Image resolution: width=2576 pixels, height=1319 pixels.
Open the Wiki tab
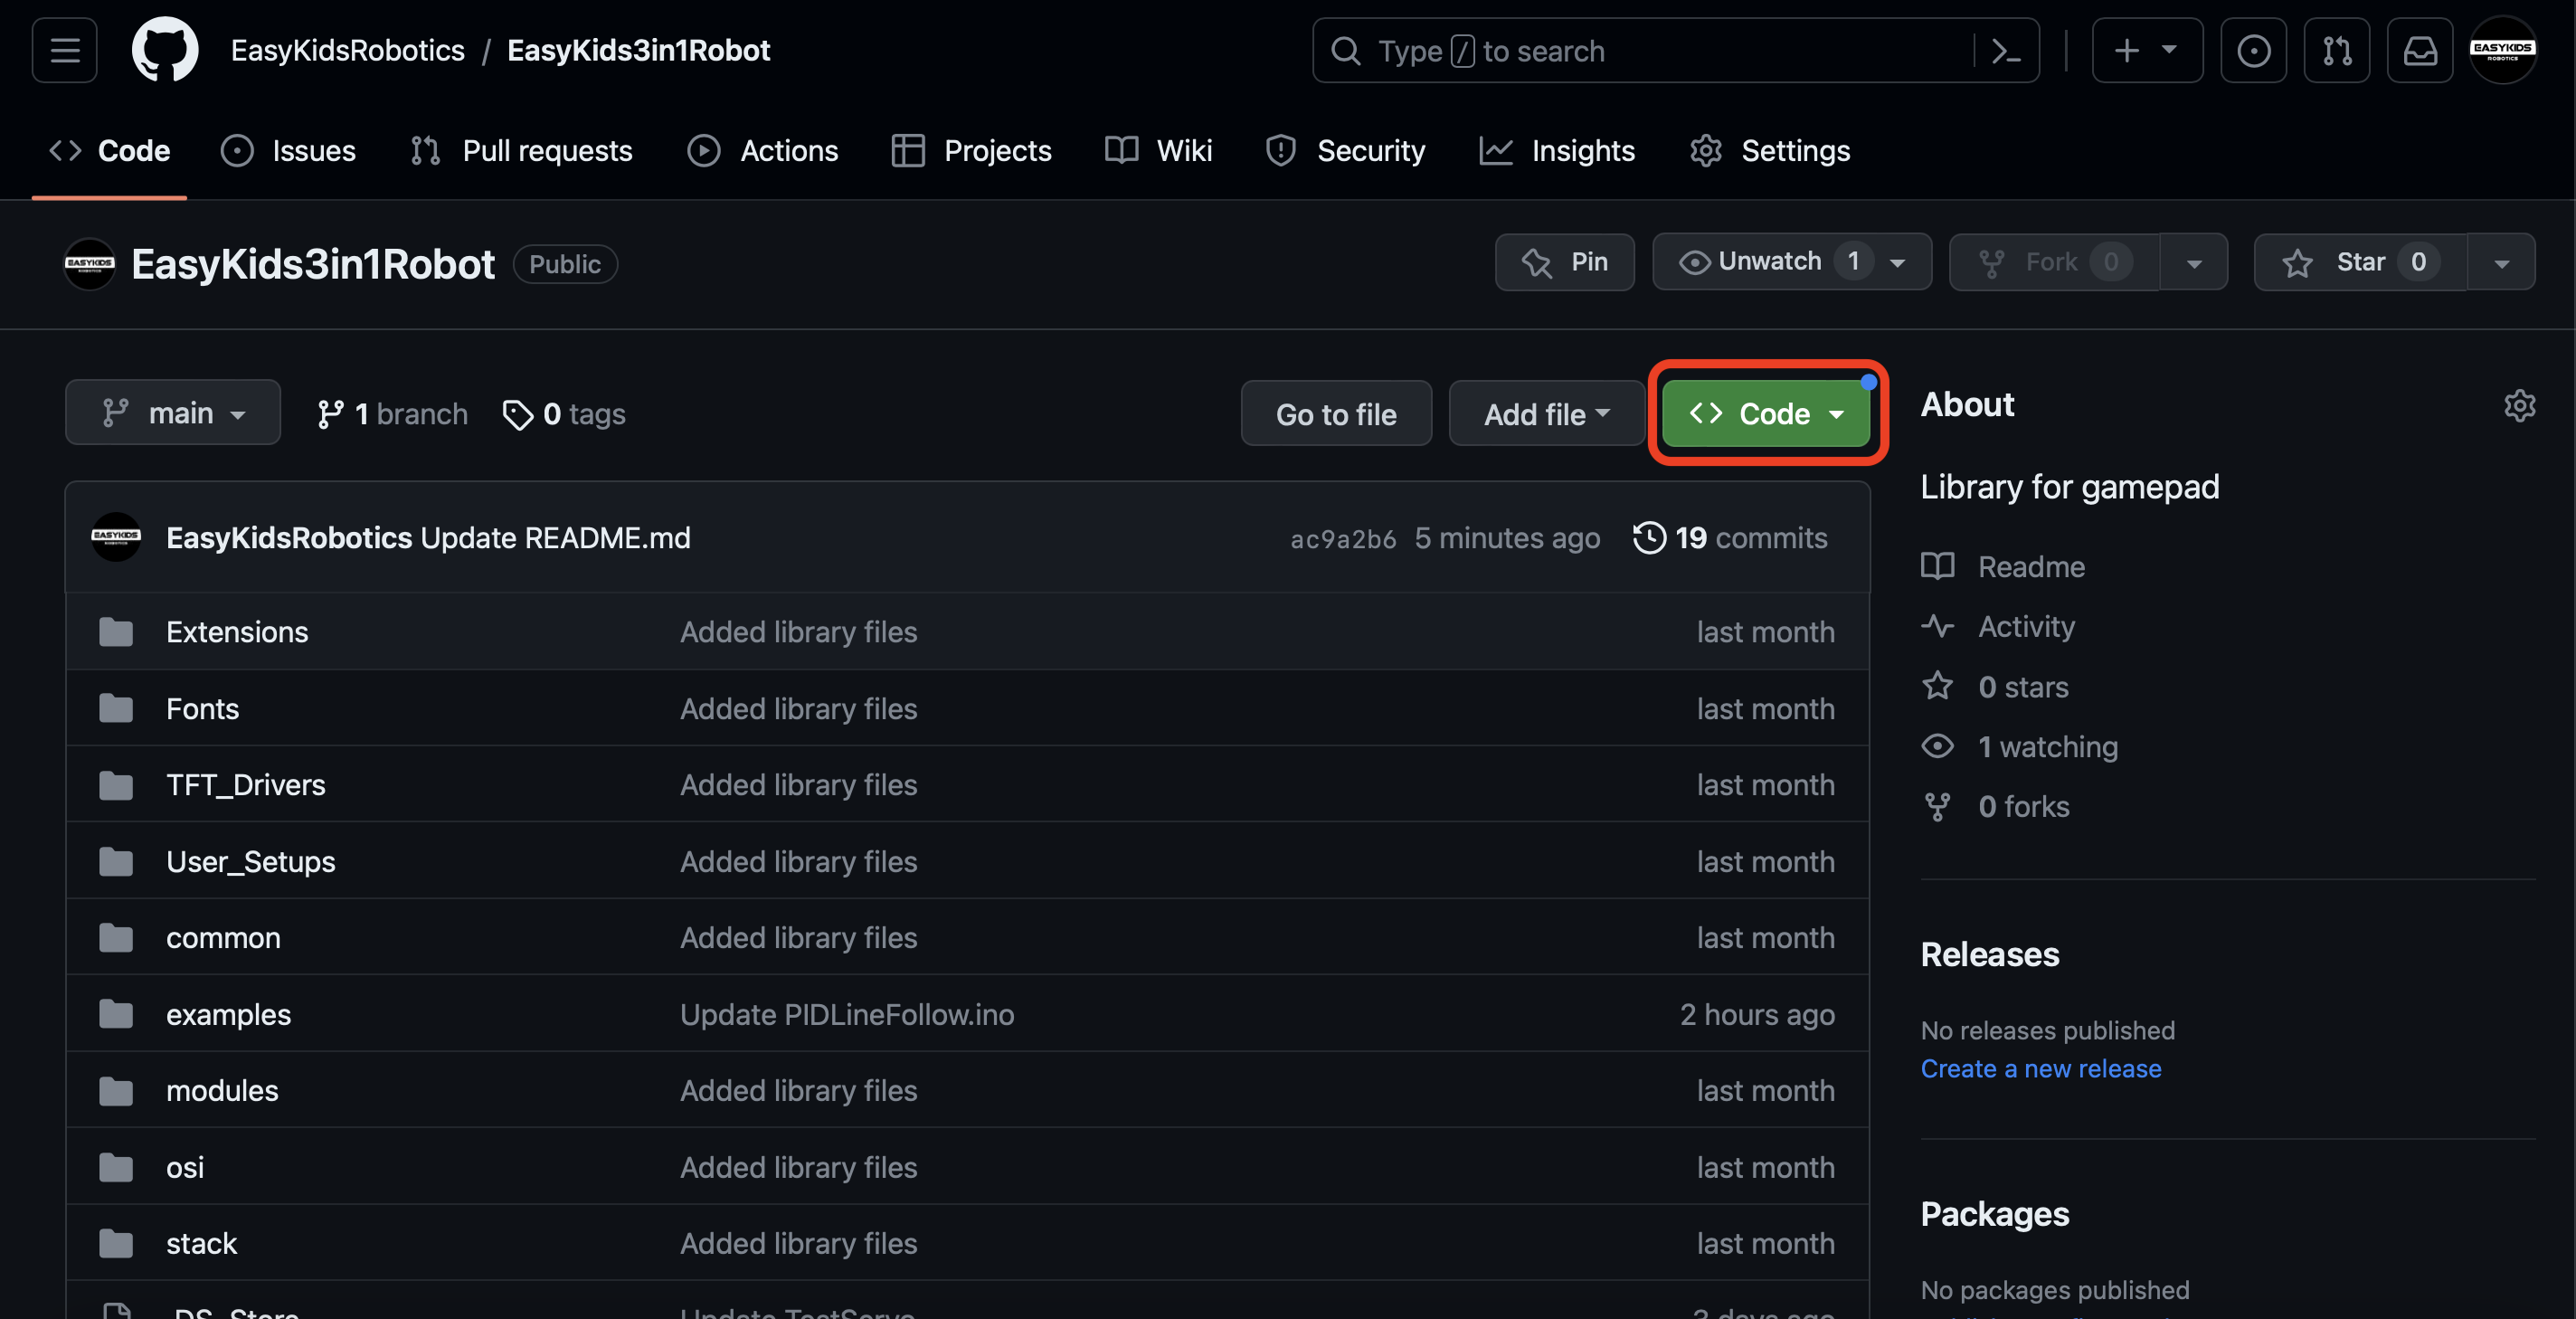1158,151
